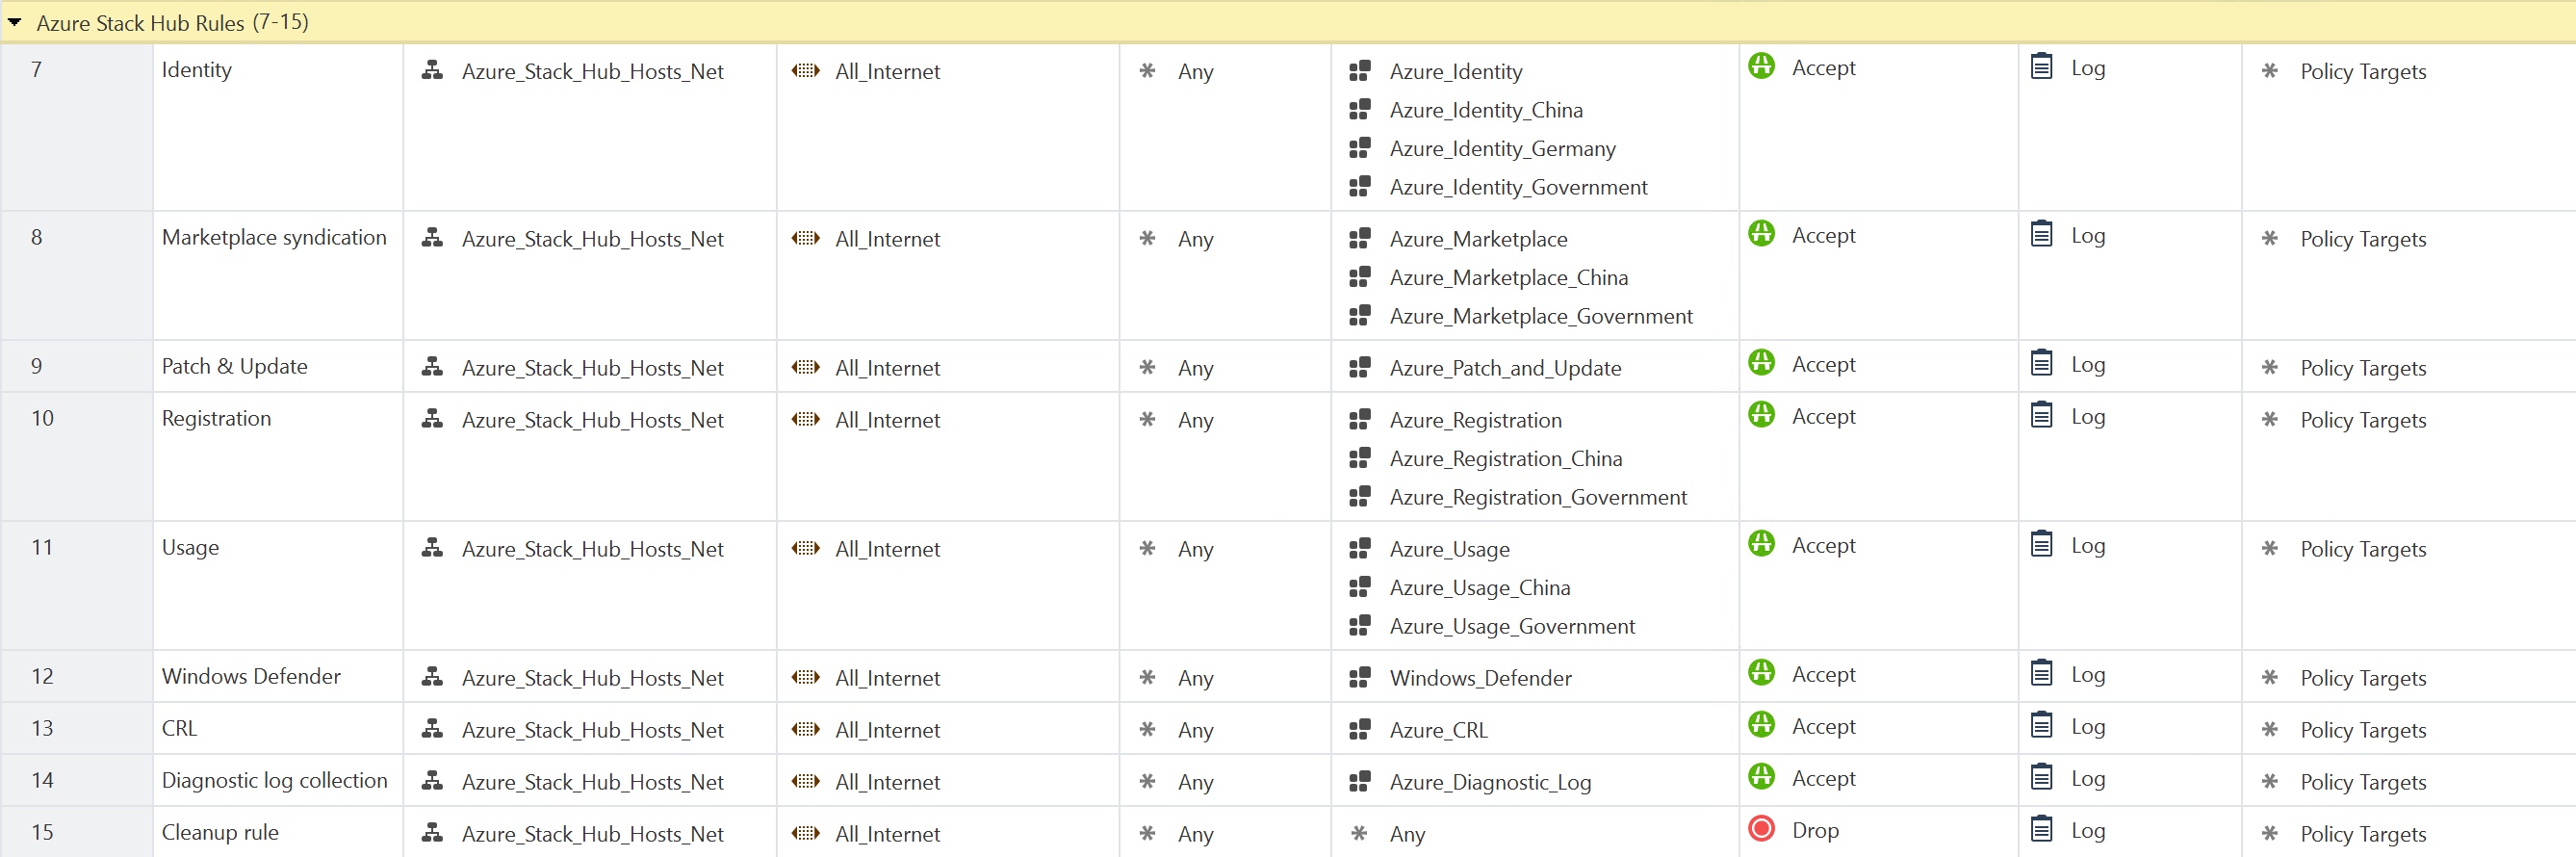Click VPN Any text in rule 13
The width and height of the screenshot is (2576, 857).
[1195, 731]
